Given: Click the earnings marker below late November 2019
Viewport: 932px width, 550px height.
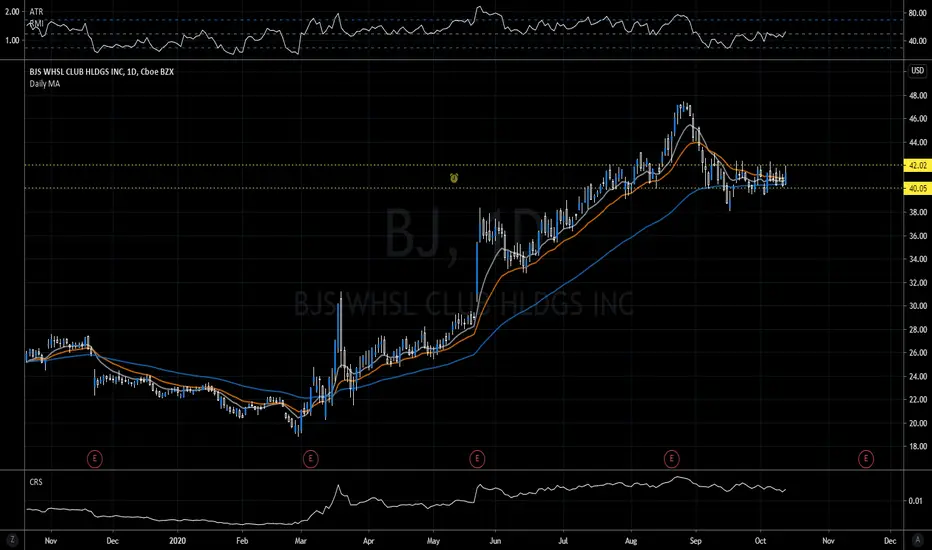Looking at the screenshot, I should [95, 459].
